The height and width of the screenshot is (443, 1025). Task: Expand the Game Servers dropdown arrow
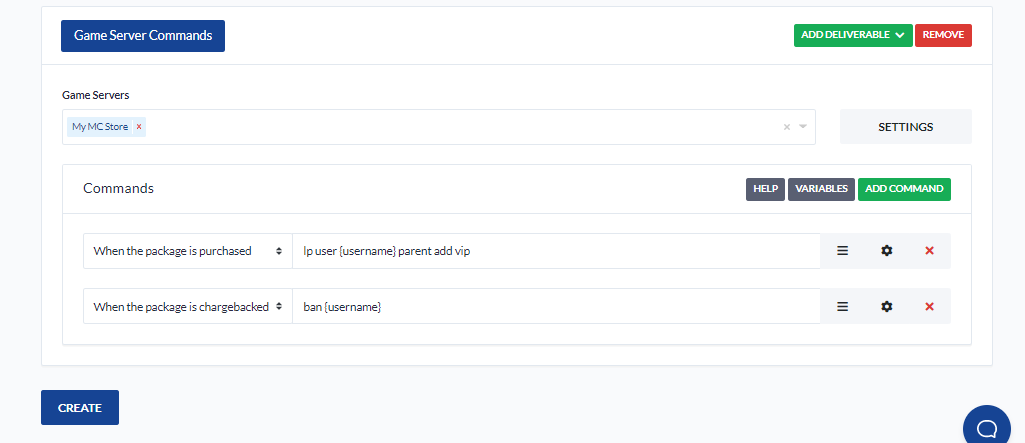tap(803, 127)
